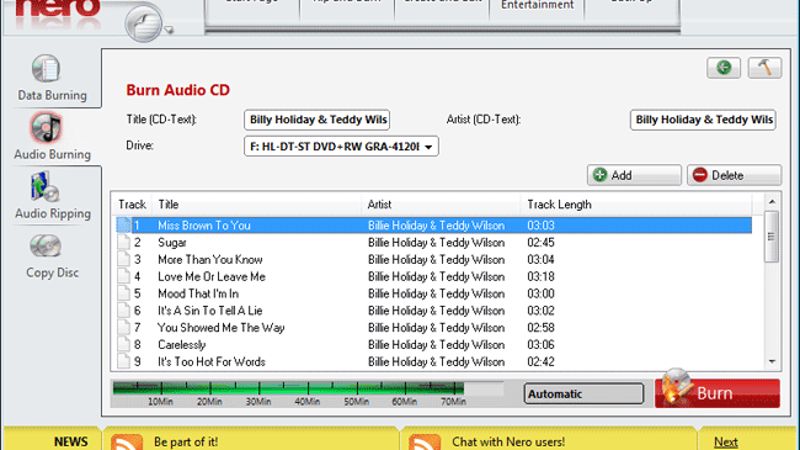Click the scroll up arrow of track list
Image resolution: width=800 pixels, height=450 pixels.
click(x=772, y=202)
